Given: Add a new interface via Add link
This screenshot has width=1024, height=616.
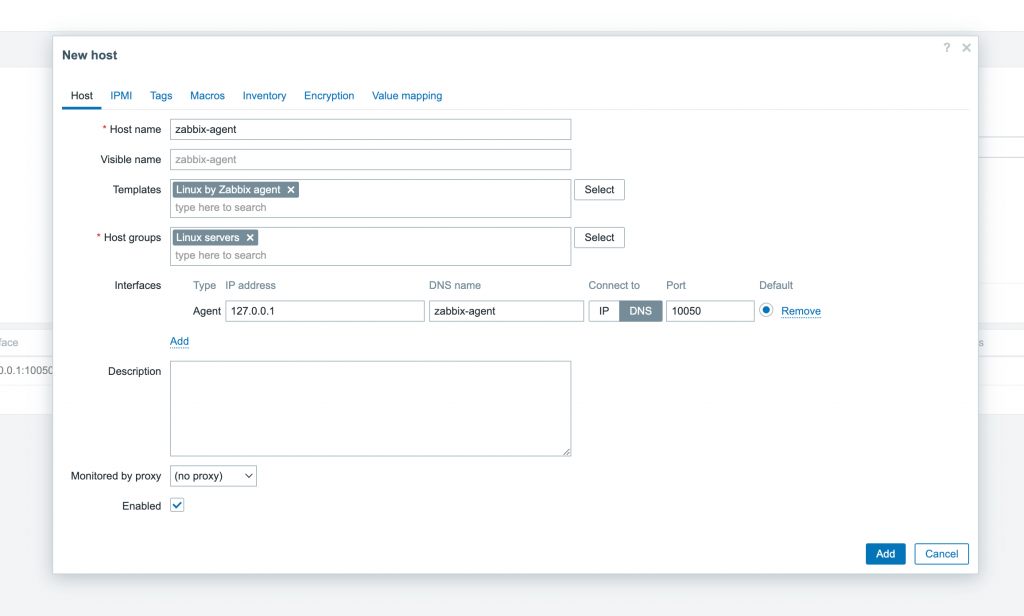Looking at the screenshot, I should coord(179,341).
